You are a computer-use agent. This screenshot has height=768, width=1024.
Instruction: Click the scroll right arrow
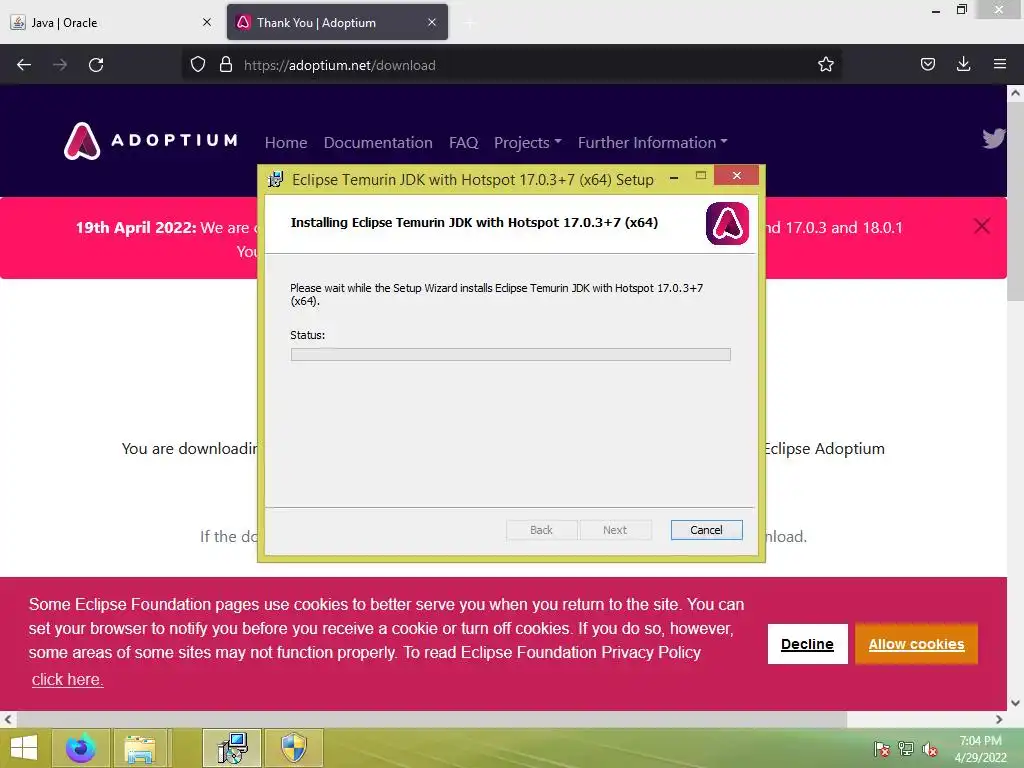[x=999, y=719]
